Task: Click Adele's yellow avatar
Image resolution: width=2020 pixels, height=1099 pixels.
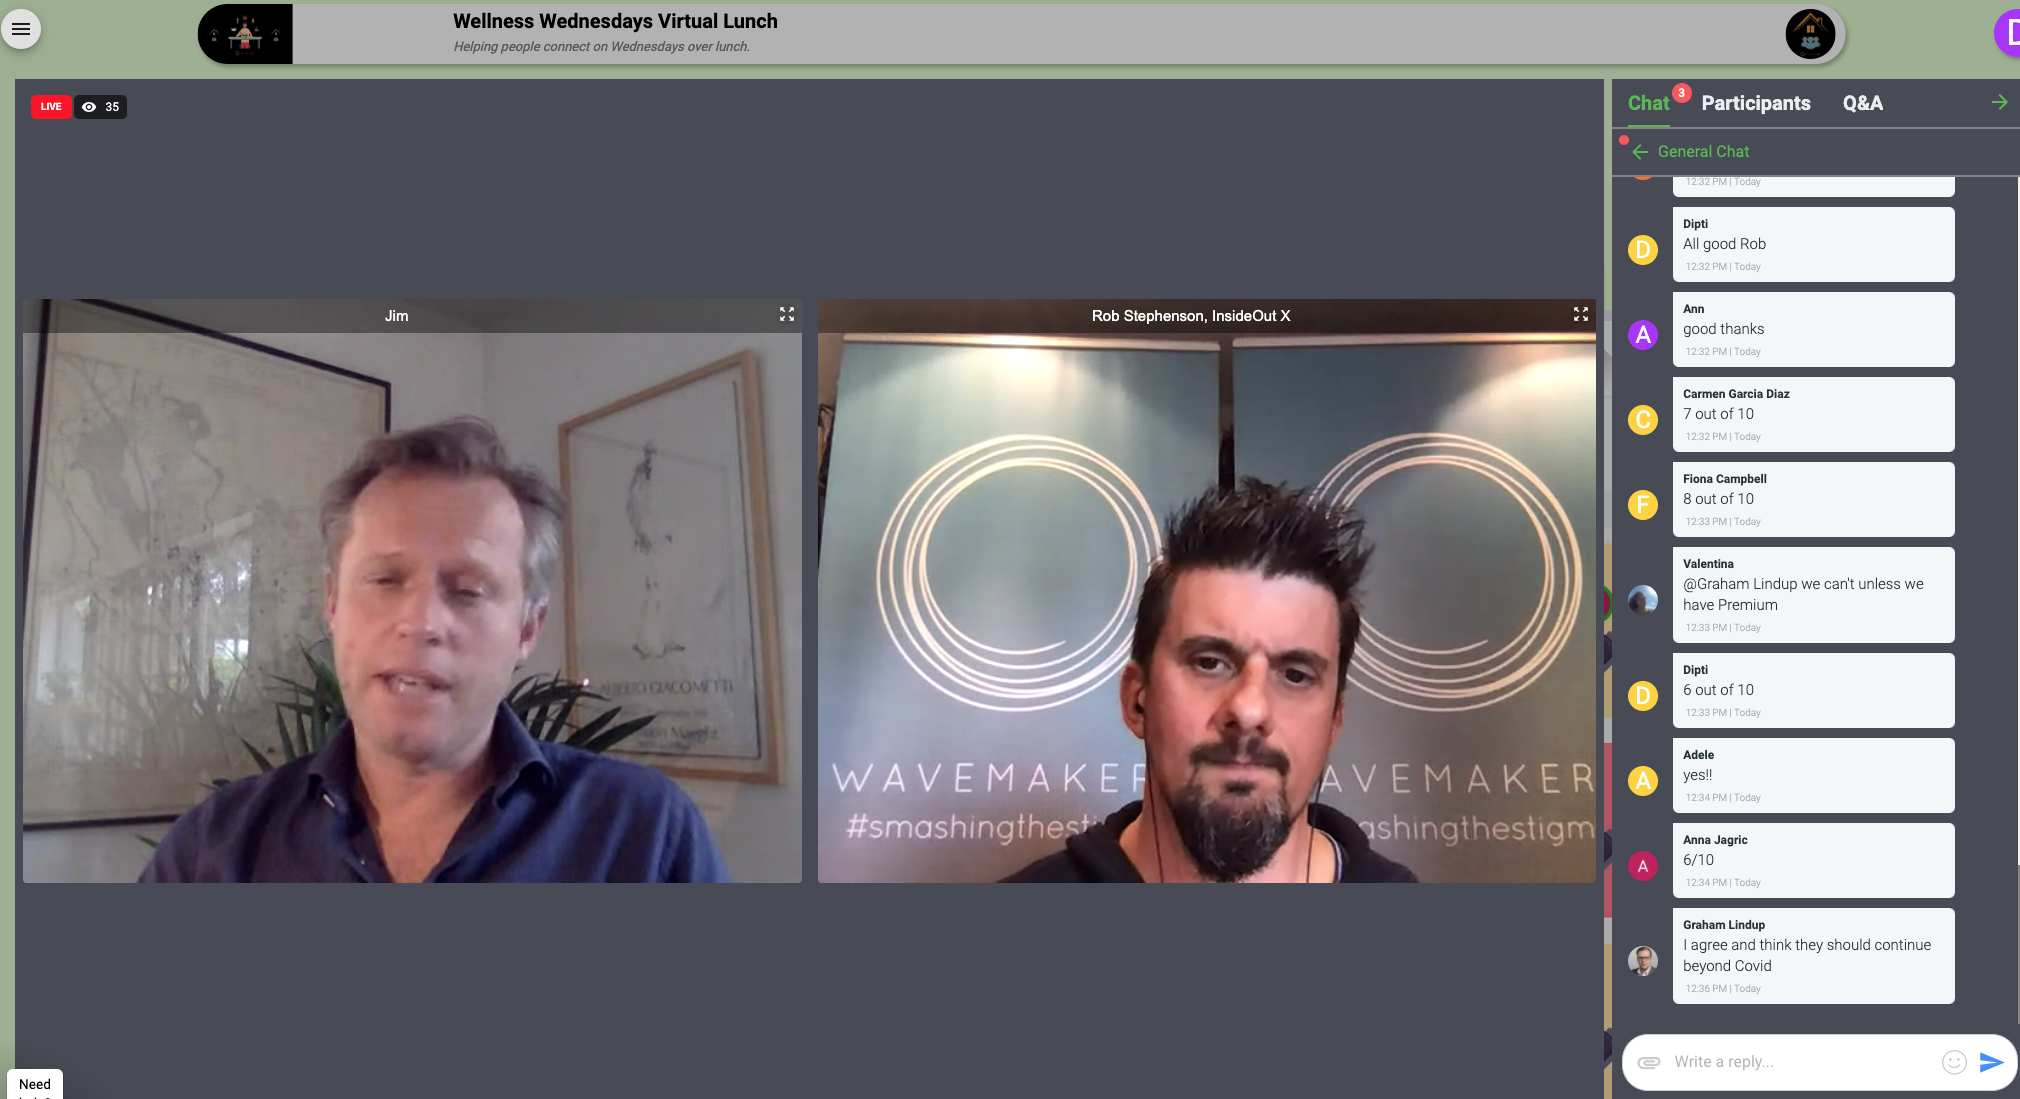Action: (x=1643, y=781)
